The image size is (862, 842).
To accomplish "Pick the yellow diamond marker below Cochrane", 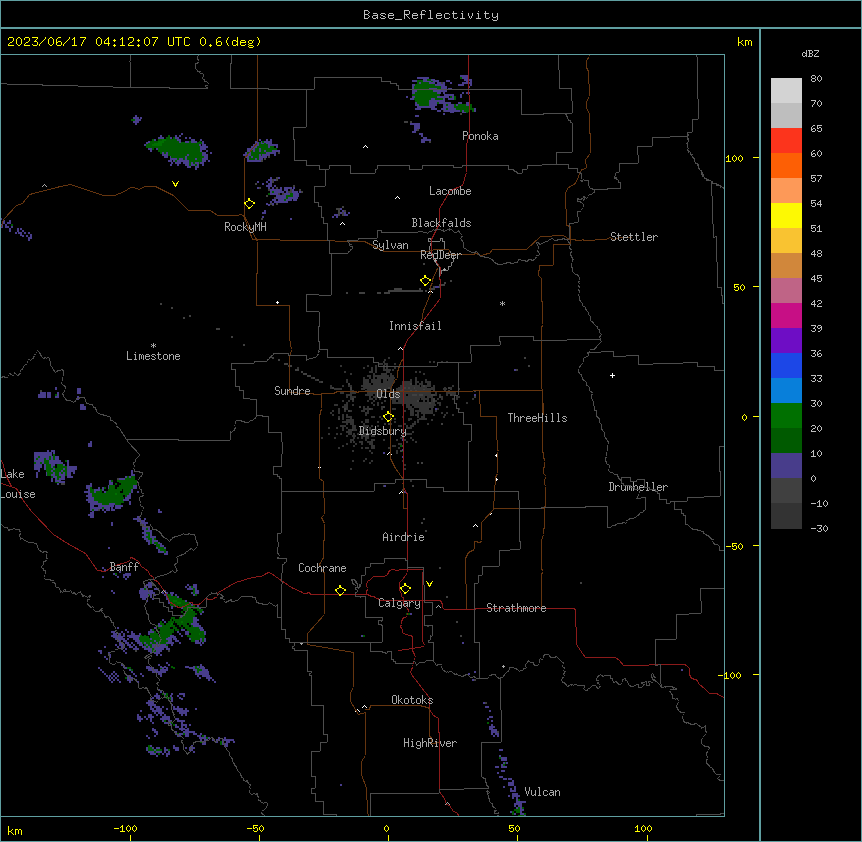I will click(x=340, y=590).
